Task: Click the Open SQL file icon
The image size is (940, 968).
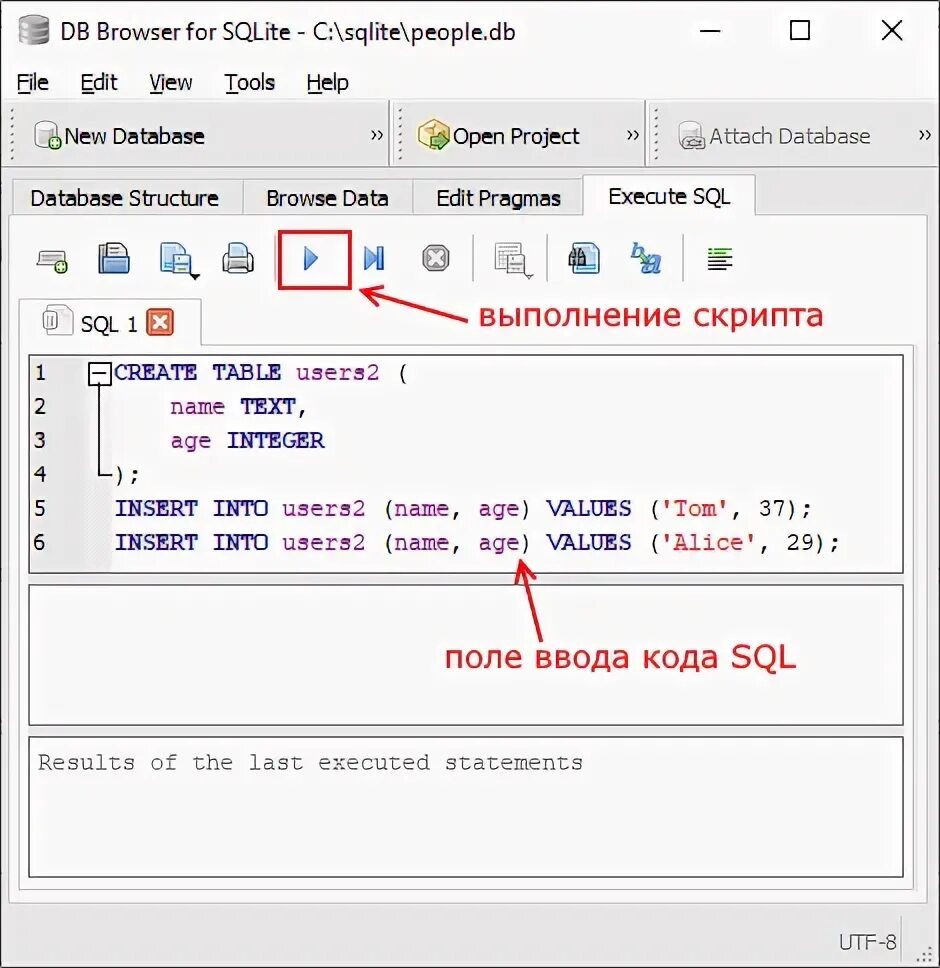Action: 114,258
